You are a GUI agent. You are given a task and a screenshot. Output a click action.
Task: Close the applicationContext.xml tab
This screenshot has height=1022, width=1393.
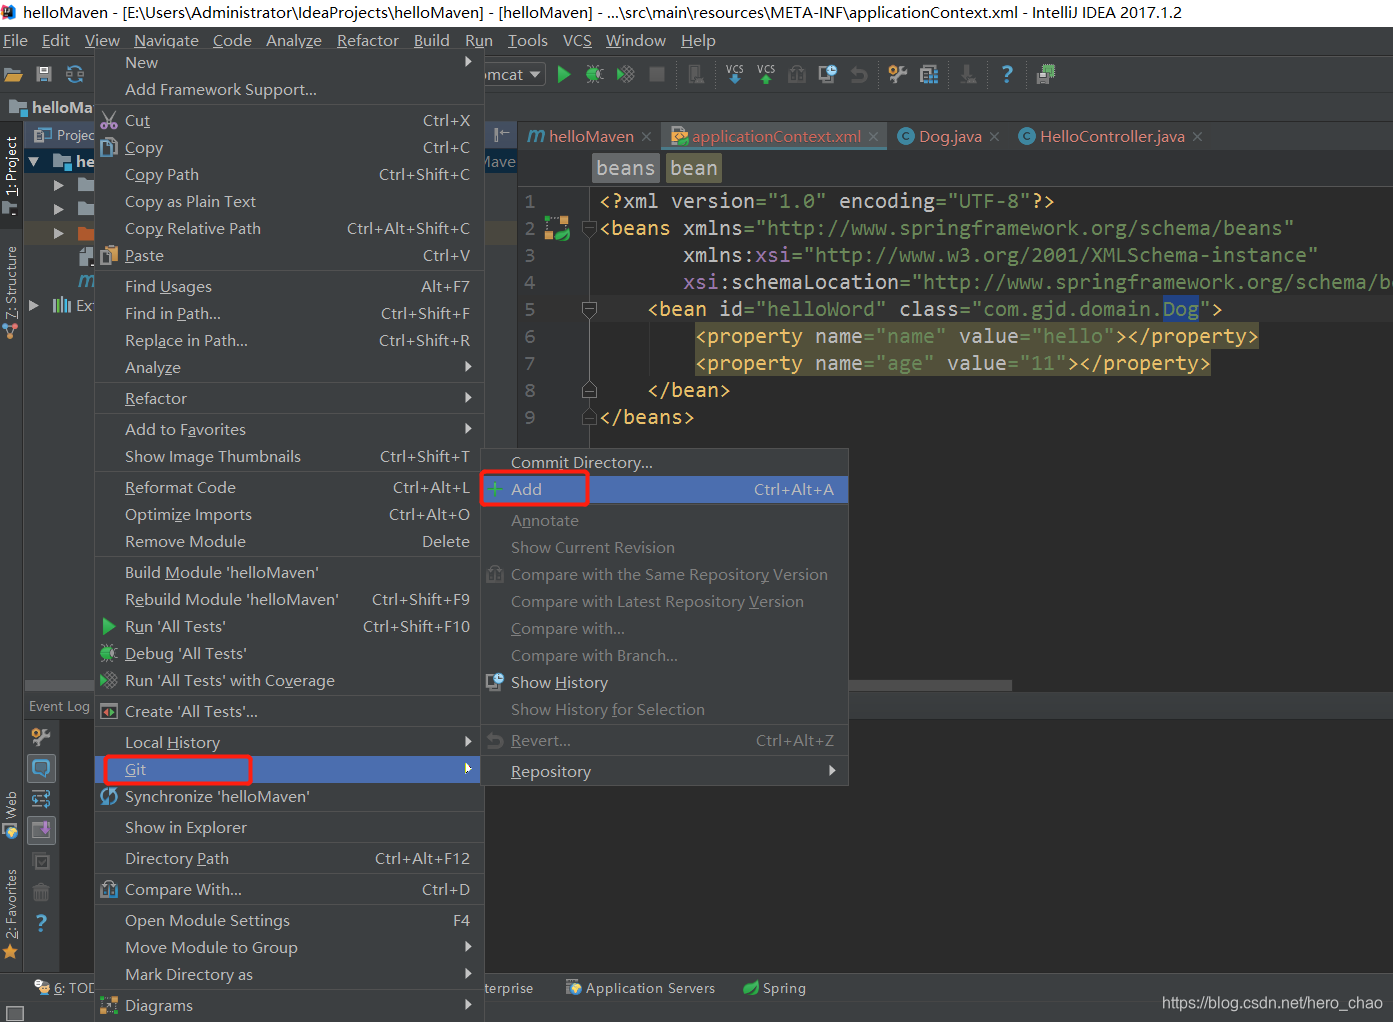[874, 137]
